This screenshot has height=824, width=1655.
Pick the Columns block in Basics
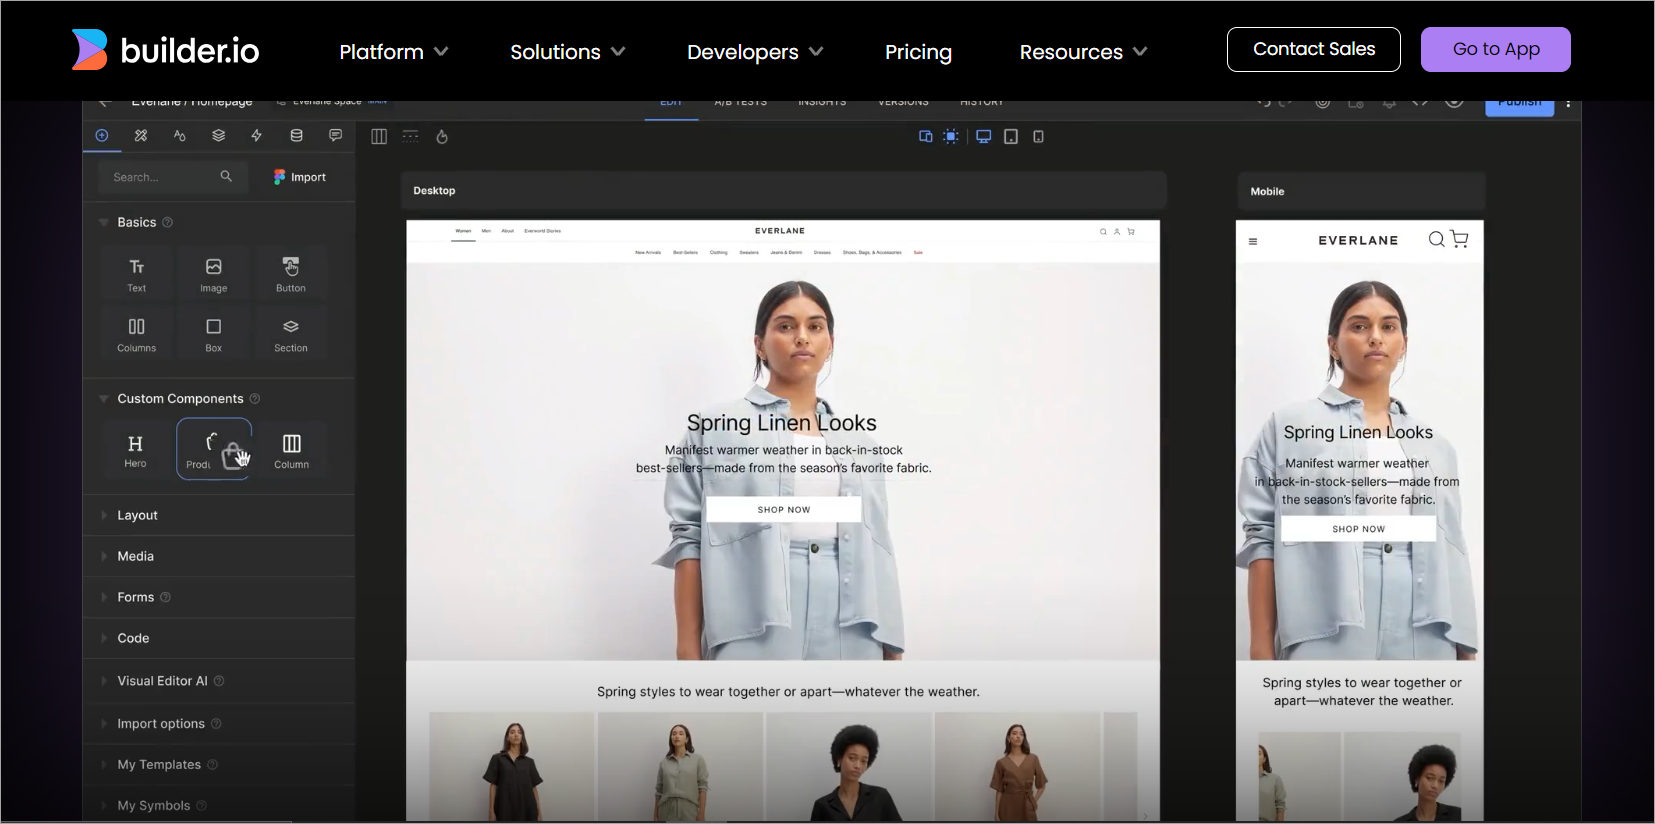[x=137, y=335]
